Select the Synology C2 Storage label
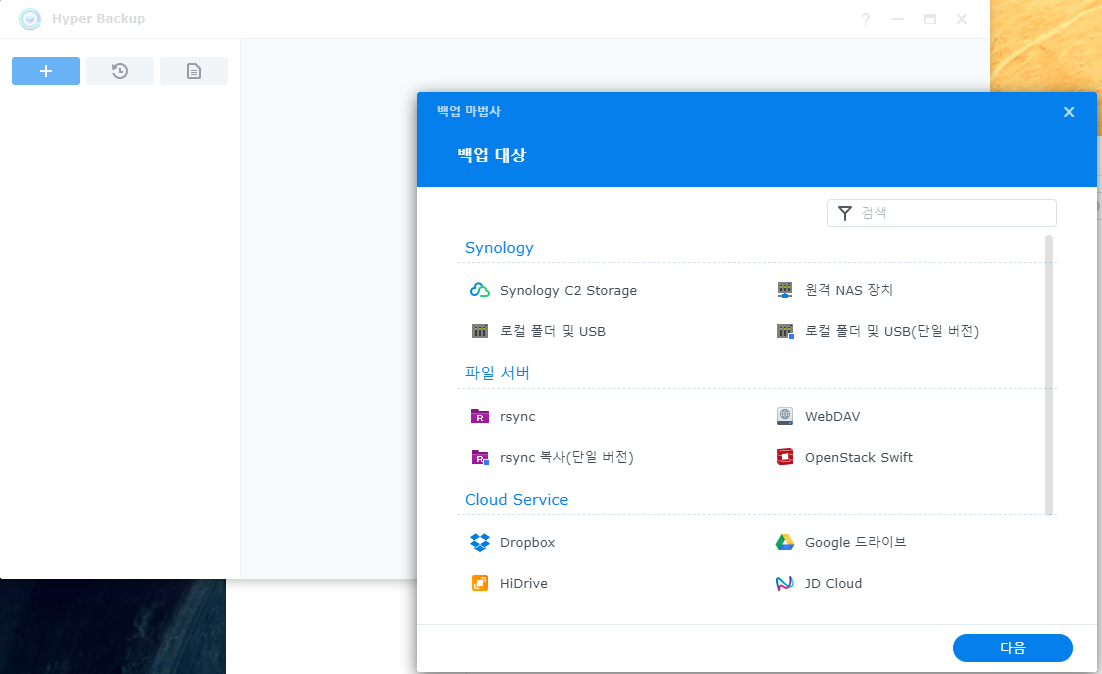 click(568, 290)
